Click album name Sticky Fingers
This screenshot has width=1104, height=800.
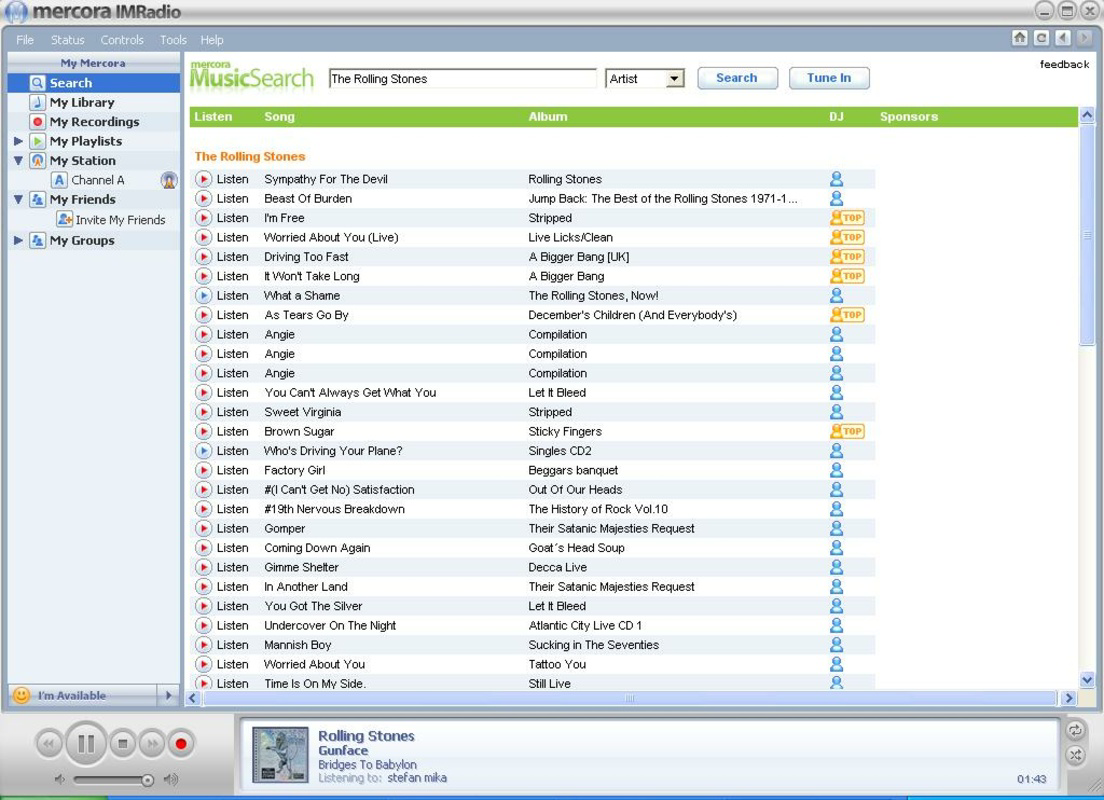click(x=565, y=431)
